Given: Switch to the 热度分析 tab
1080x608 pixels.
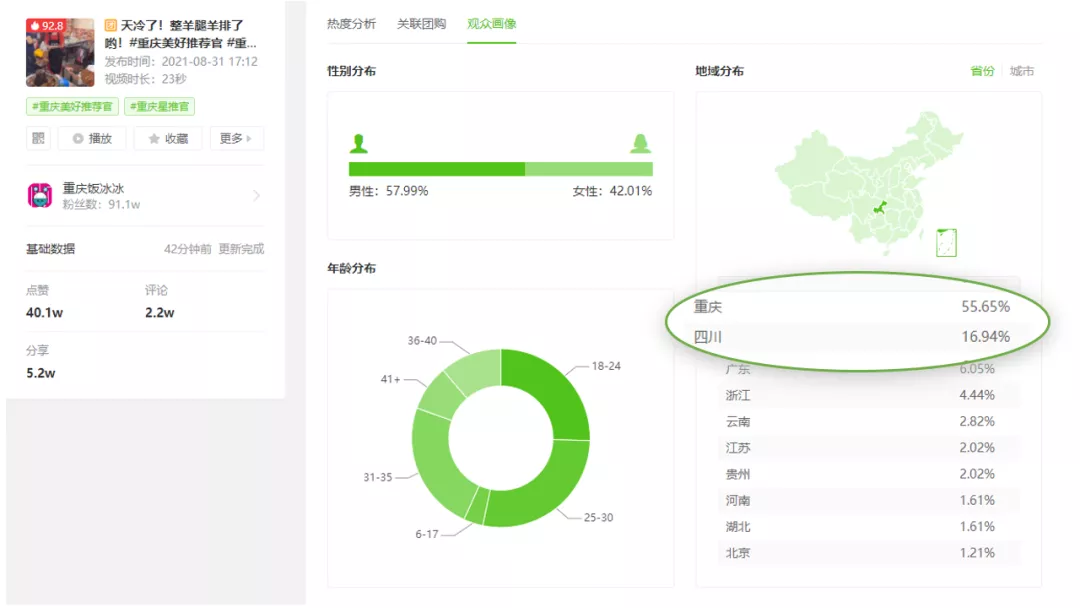Looking at the screenshot, I should click(353, 22).
